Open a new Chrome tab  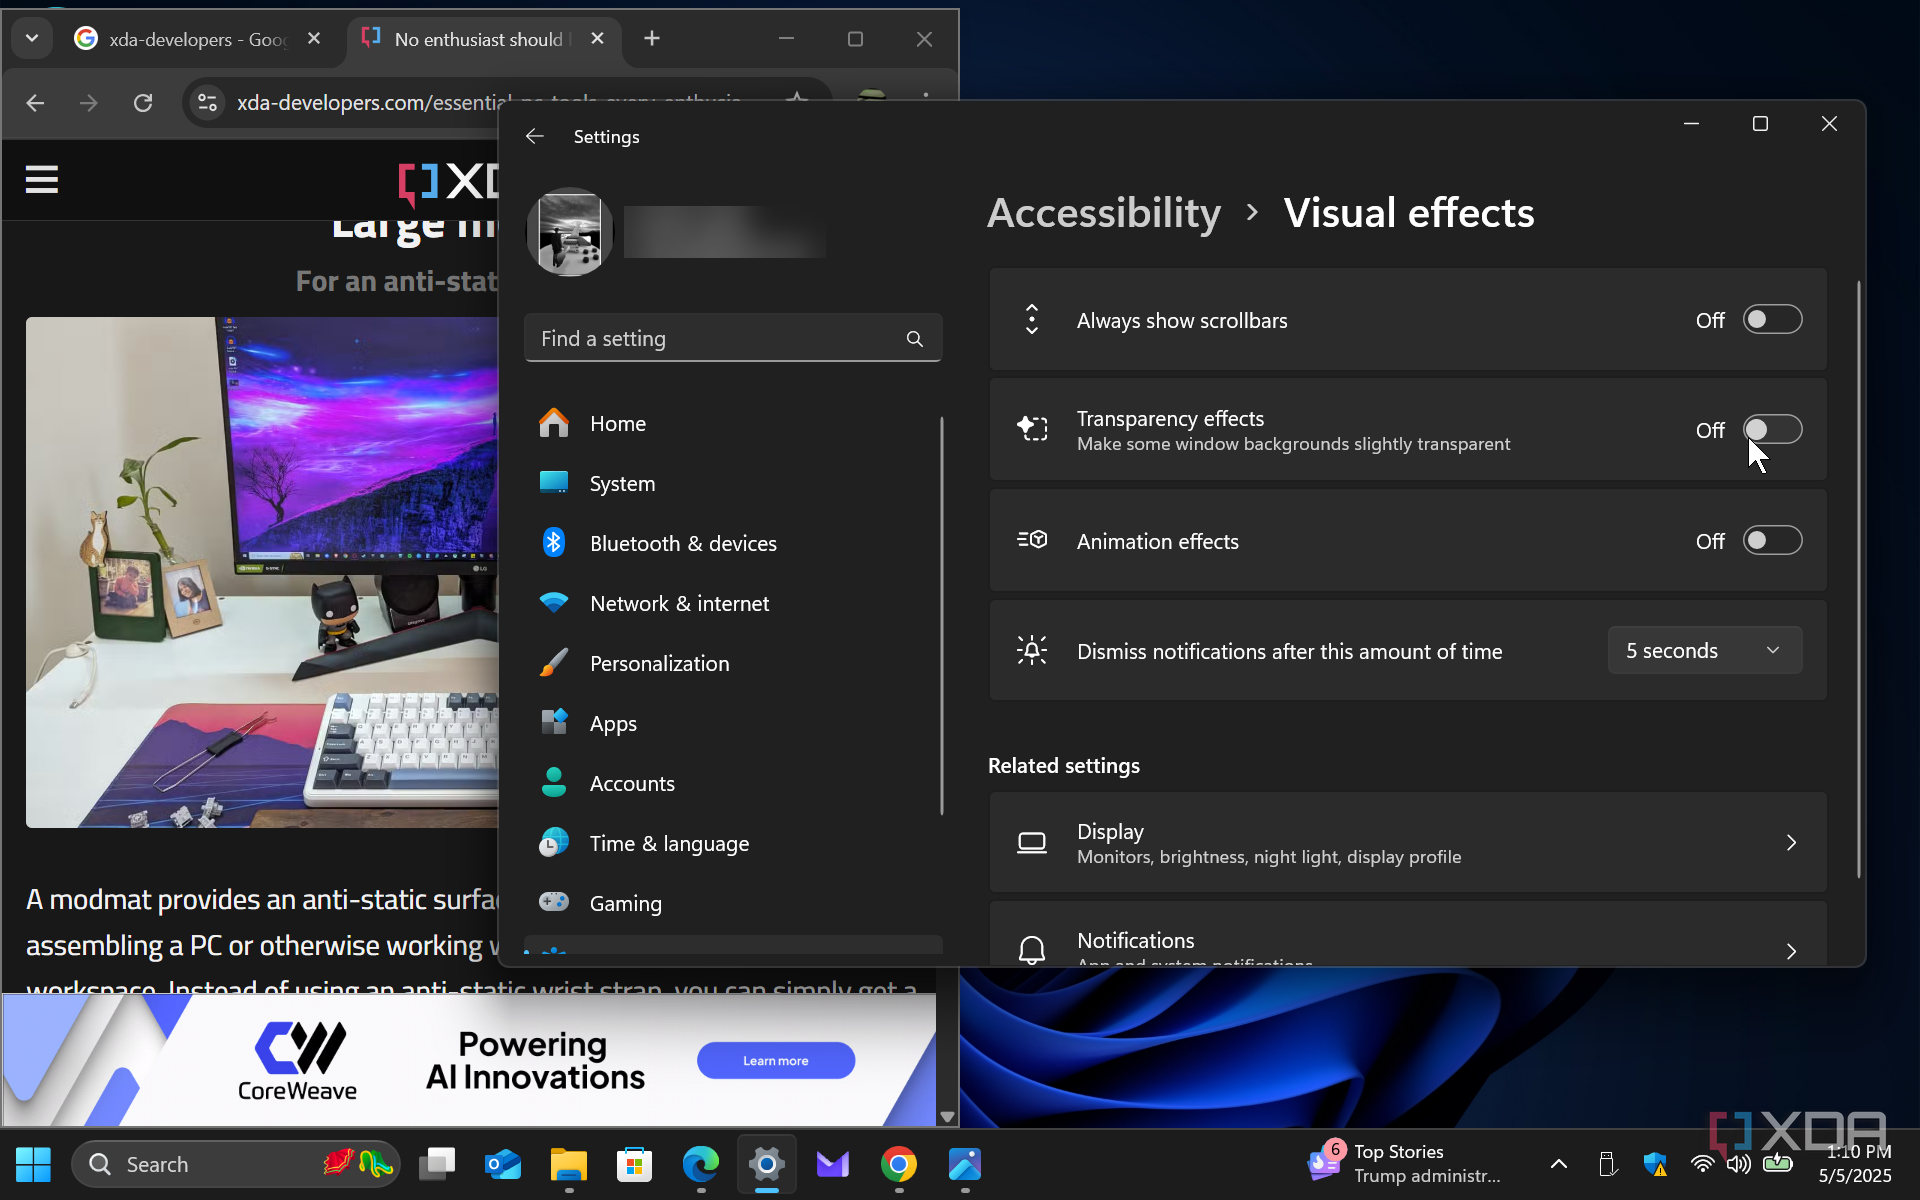[652, 39]
